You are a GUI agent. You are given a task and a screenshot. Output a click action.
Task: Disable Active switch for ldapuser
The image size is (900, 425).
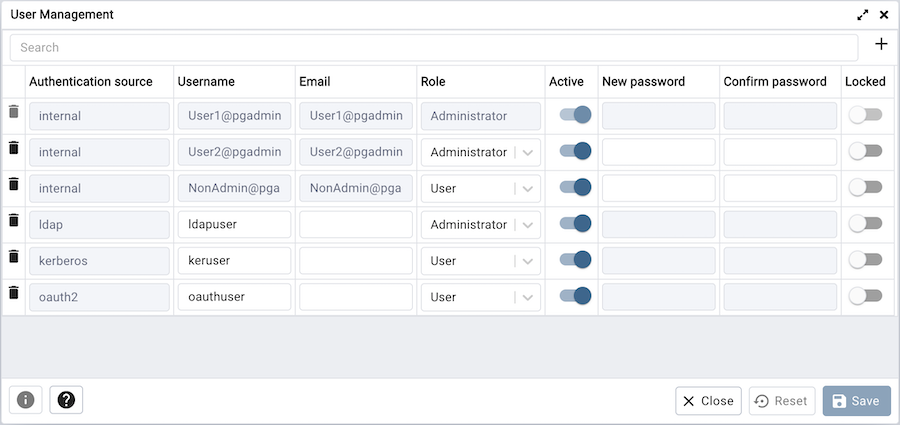(575, 224)
